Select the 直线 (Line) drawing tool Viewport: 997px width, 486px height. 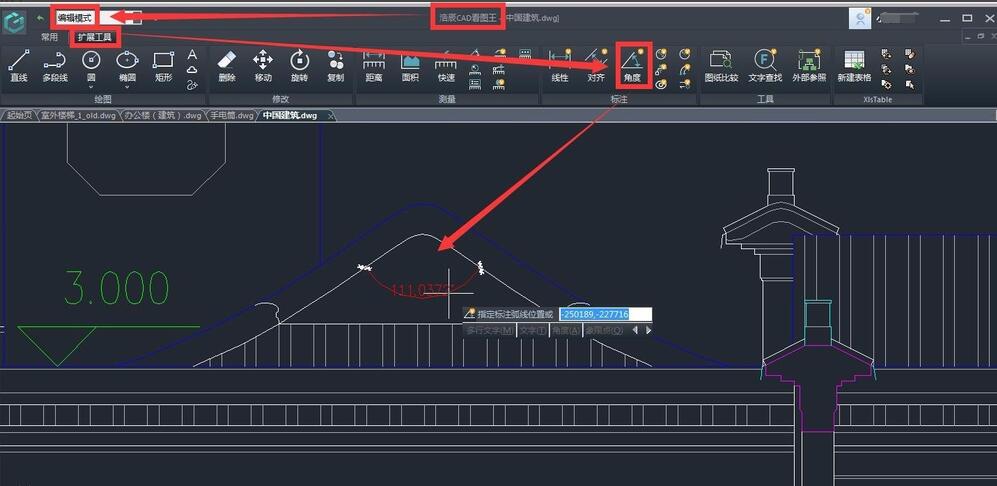tap(18, 65)
